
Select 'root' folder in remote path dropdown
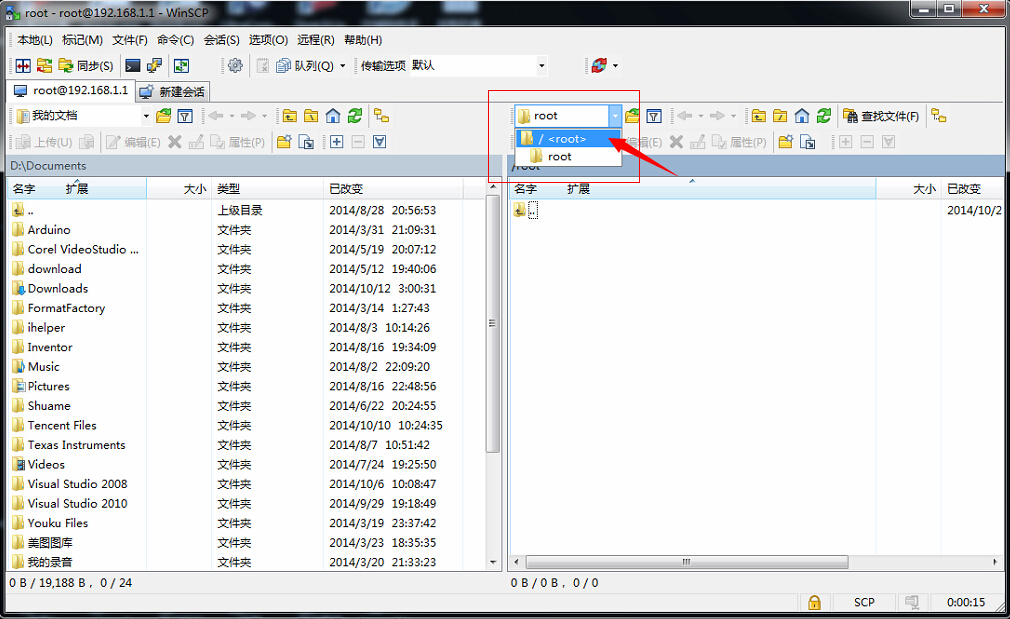click(567, 157)
